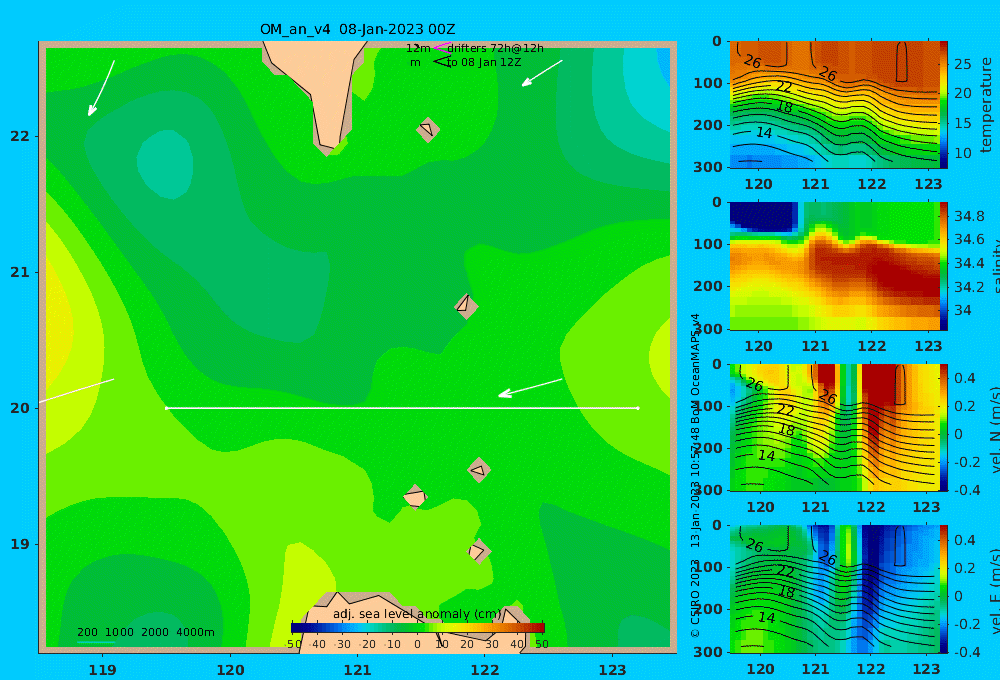This screenshot has height=680, width=1000.
Task: Click longitude label 123 on main map
Action: 613,670
